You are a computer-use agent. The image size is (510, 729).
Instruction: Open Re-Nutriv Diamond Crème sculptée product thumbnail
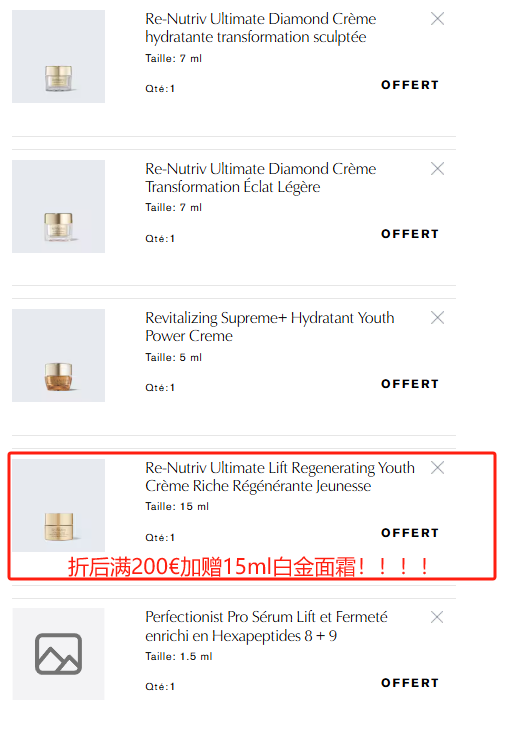[x=59, y=56]
